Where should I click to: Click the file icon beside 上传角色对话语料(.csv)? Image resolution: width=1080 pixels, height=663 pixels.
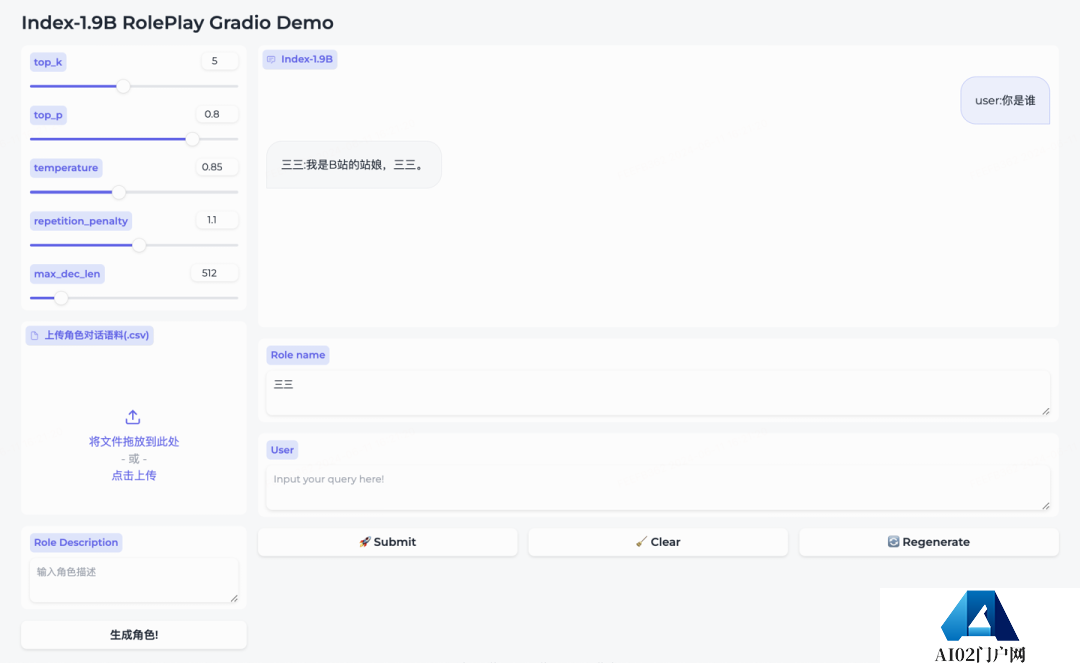34,336
